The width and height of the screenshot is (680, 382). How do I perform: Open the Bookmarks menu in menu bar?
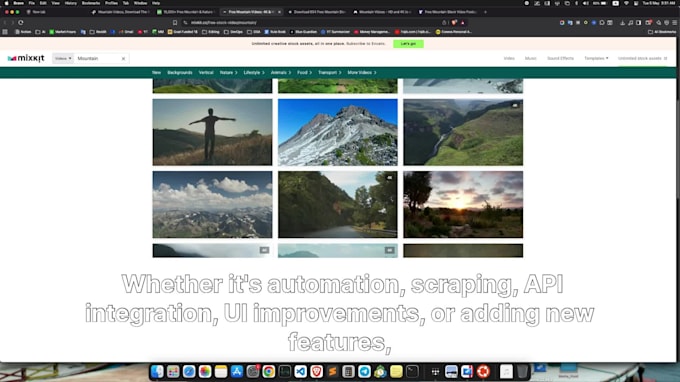(x=91, y=3)
